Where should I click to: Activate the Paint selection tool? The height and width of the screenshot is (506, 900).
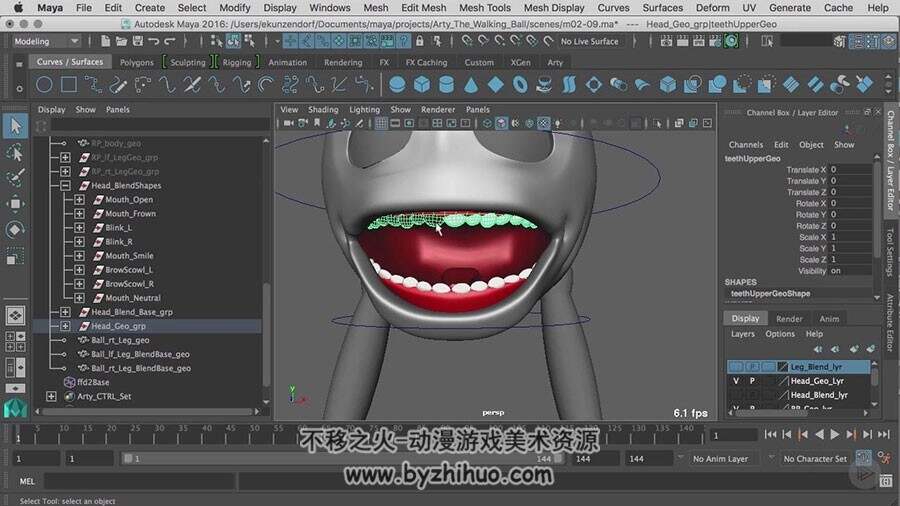click(x=15, y=178)
